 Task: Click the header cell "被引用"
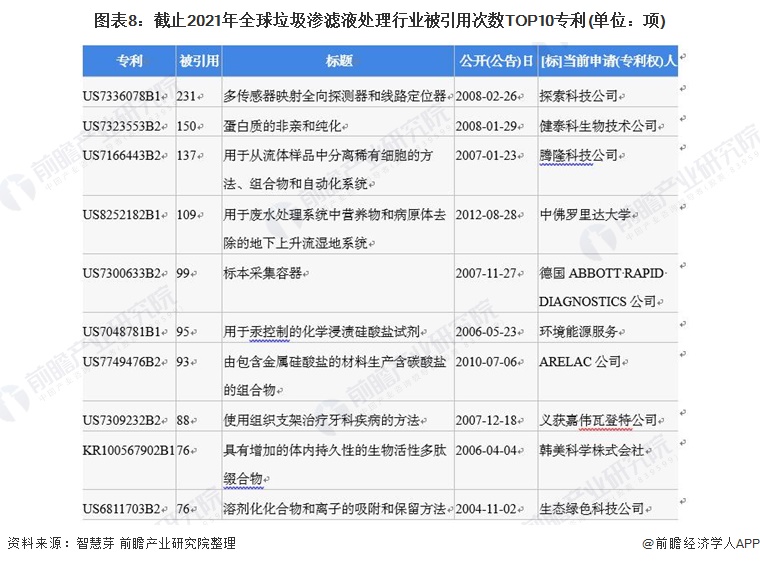[x=199, y=61]
